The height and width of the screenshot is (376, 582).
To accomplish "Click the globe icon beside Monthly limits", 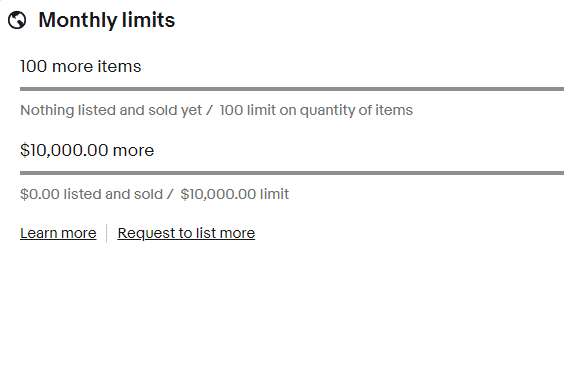I will (17, 20).
